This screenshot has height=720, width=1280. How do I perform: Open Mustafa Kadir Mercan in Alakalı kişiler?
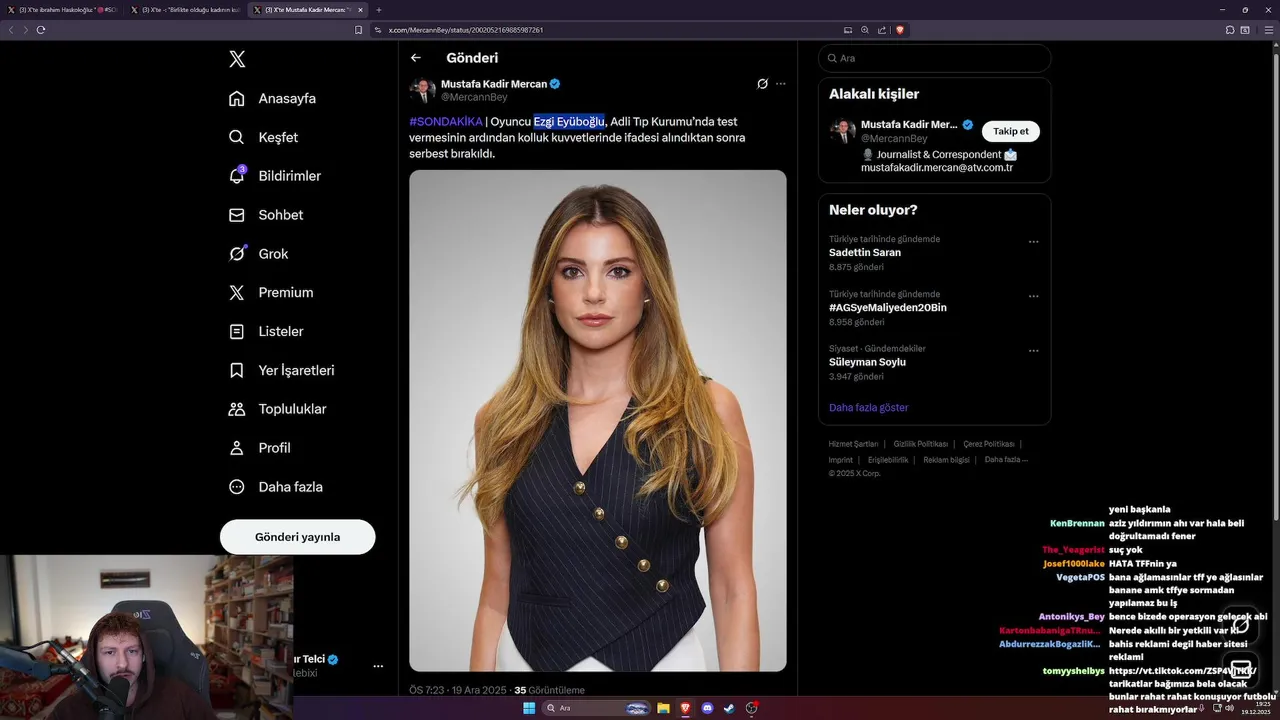click(909, 125)
